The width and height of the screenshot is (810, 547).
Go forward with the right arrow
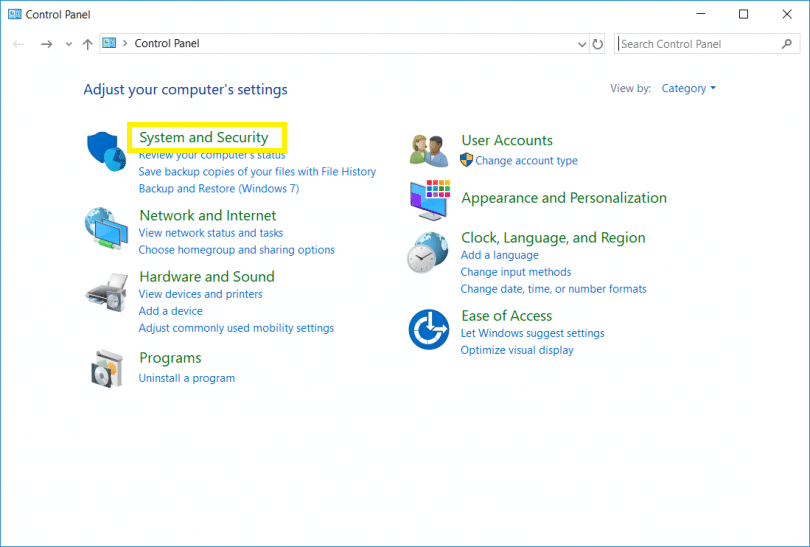(x=46, y=44)
